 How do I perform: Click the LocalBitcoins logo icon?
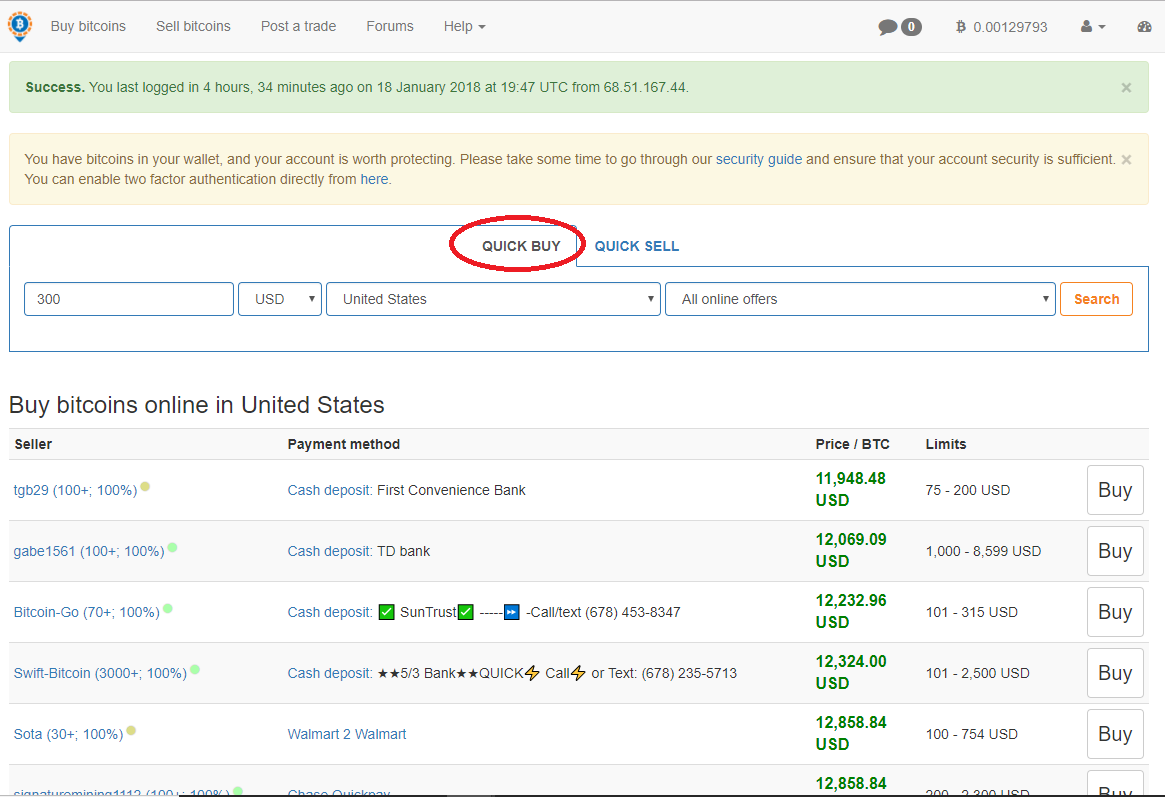tap(20, 26)
